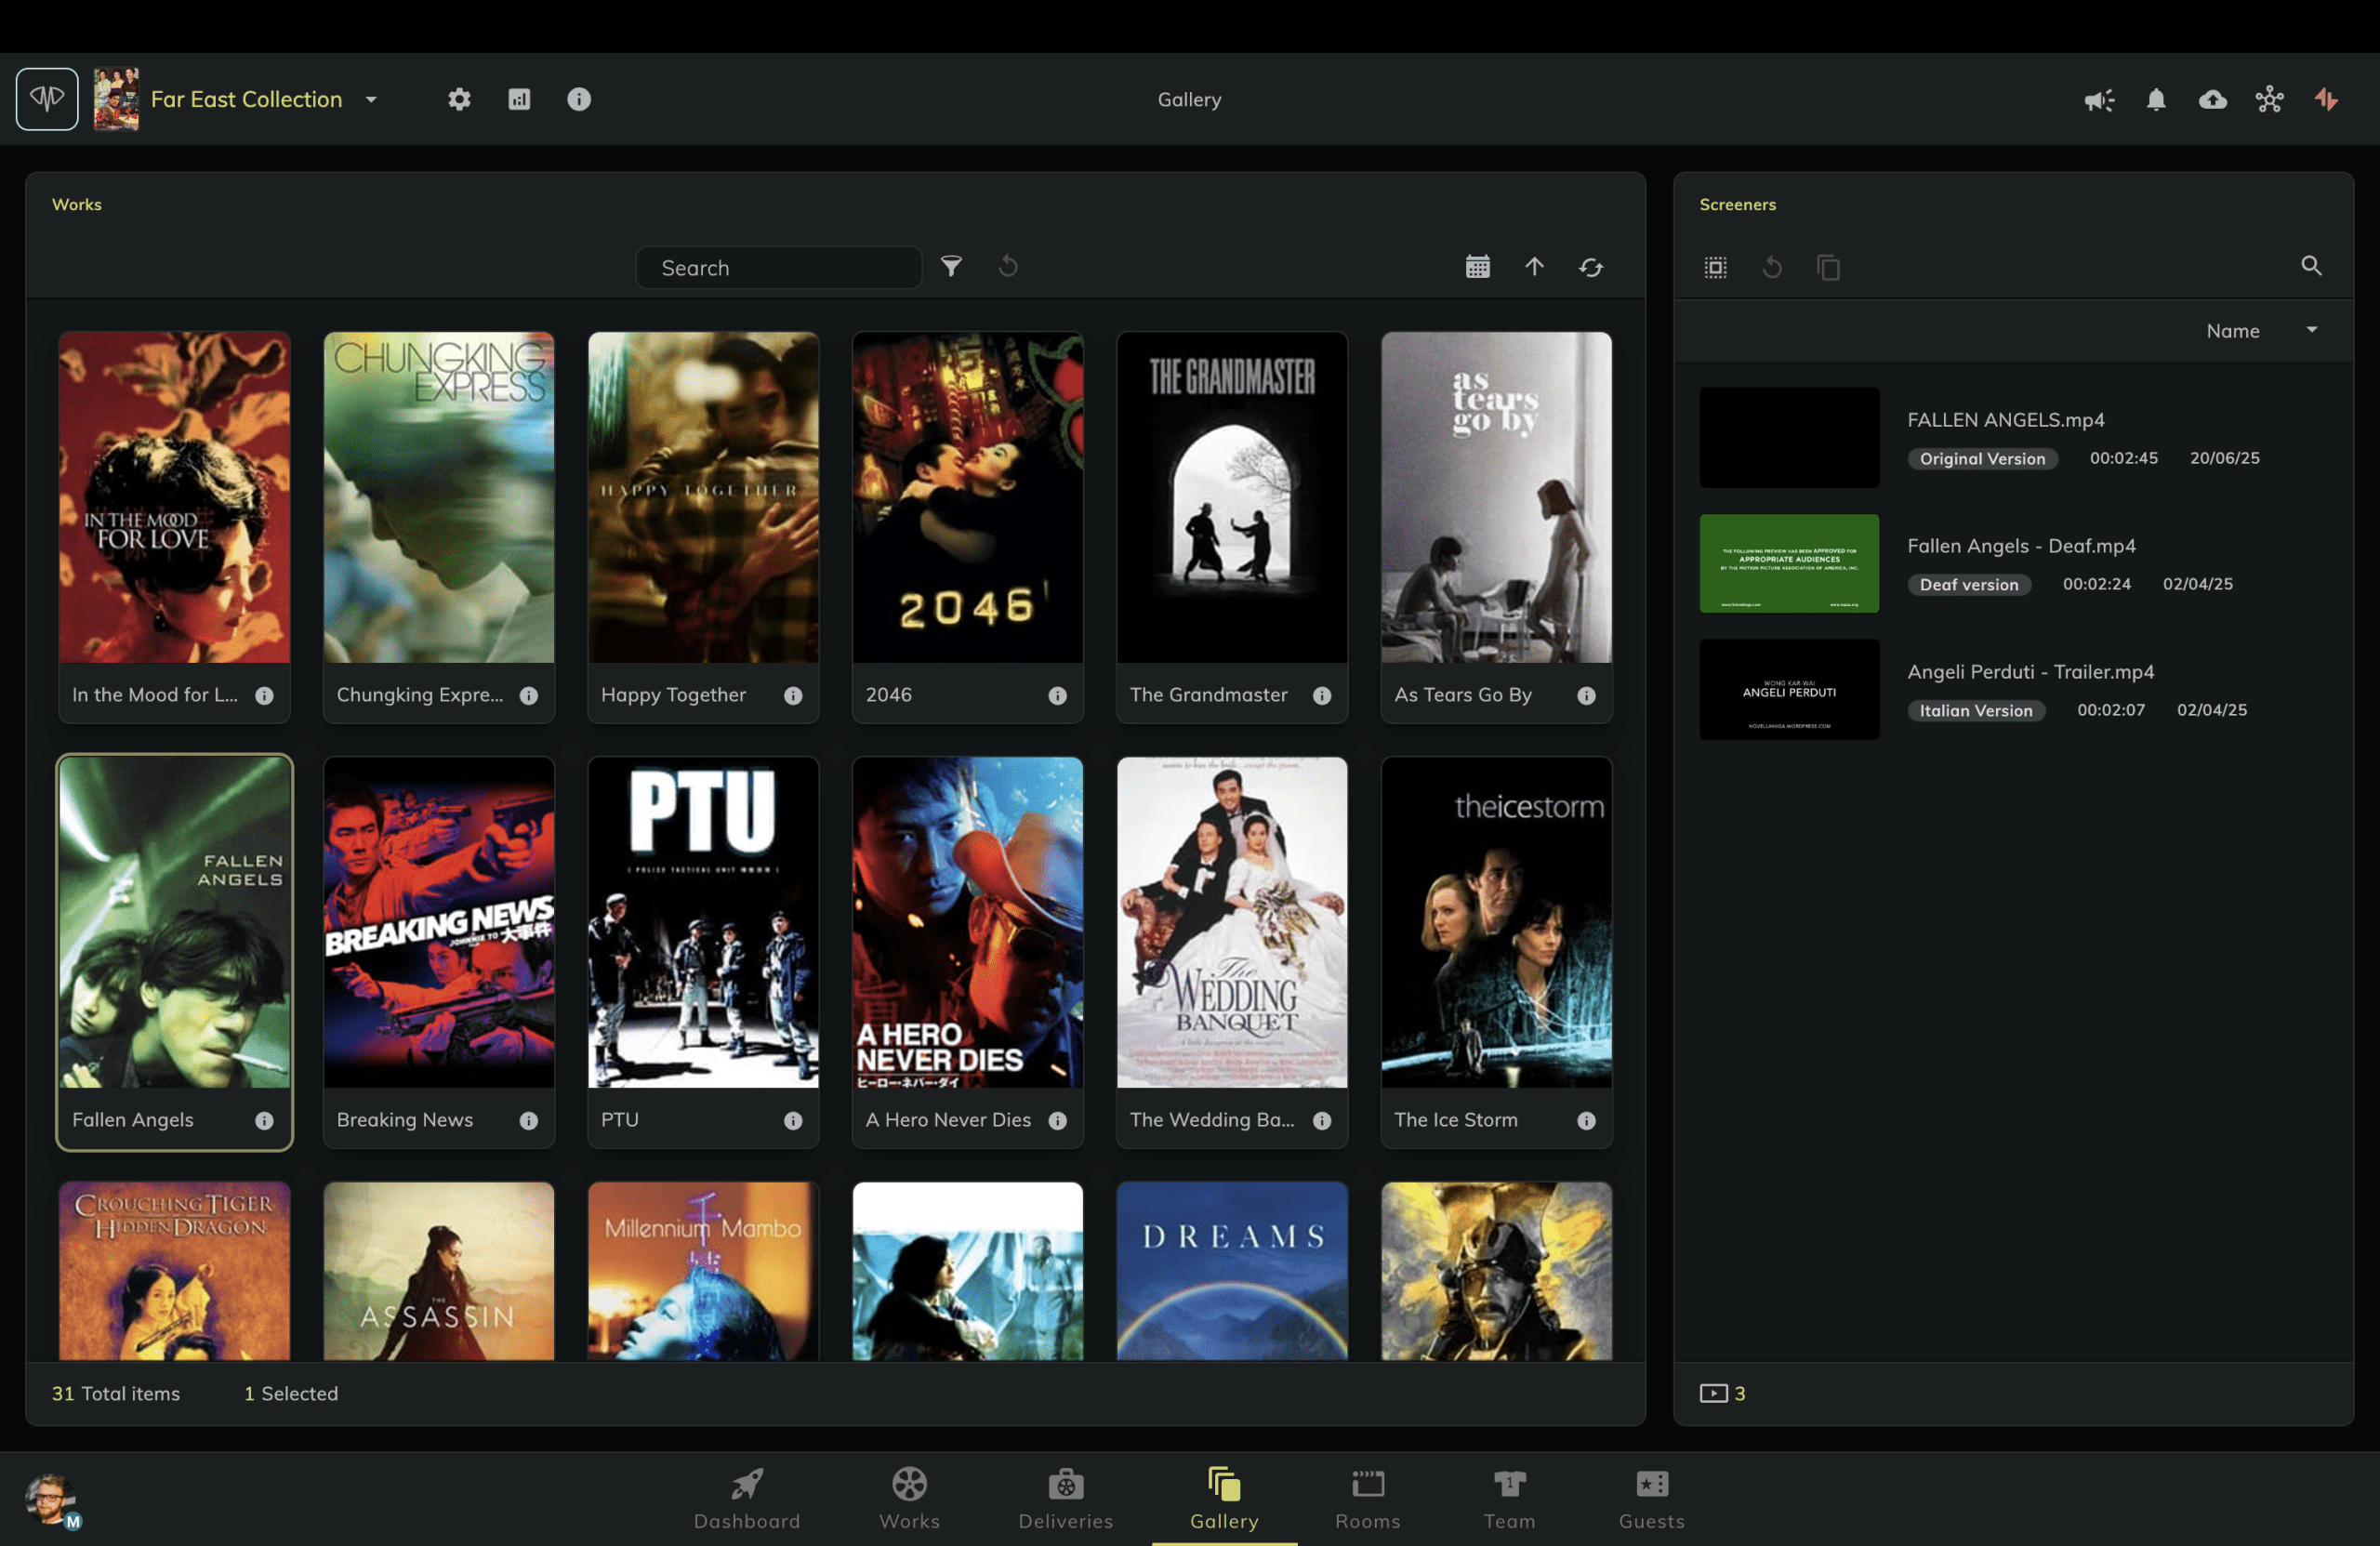Screen dimensions: 2380x1546
Task: Open the collection settings gear icon
Action: click(x=459, y=99)
